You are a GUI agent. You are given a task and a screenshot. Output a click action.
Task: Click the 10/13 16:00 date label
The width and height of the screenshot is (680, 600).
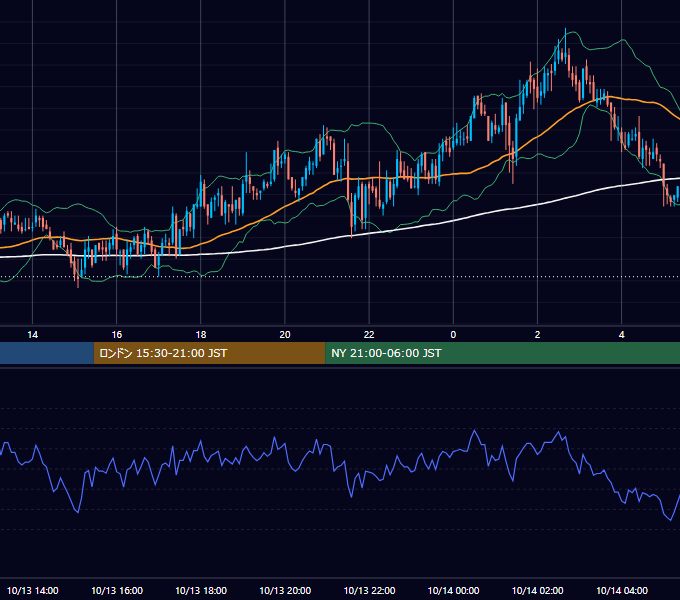117,590
